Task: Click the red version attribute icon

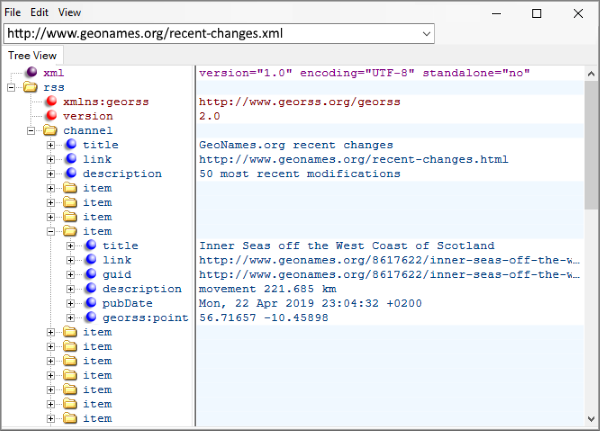Action: coord(50,116)
